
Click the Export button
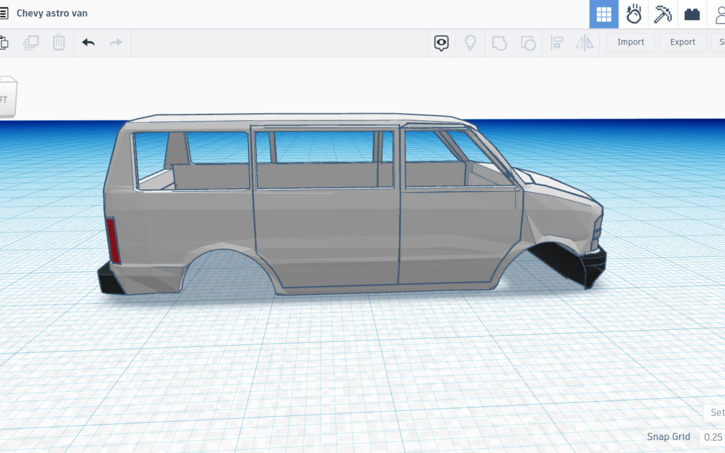tap(682, 42)
